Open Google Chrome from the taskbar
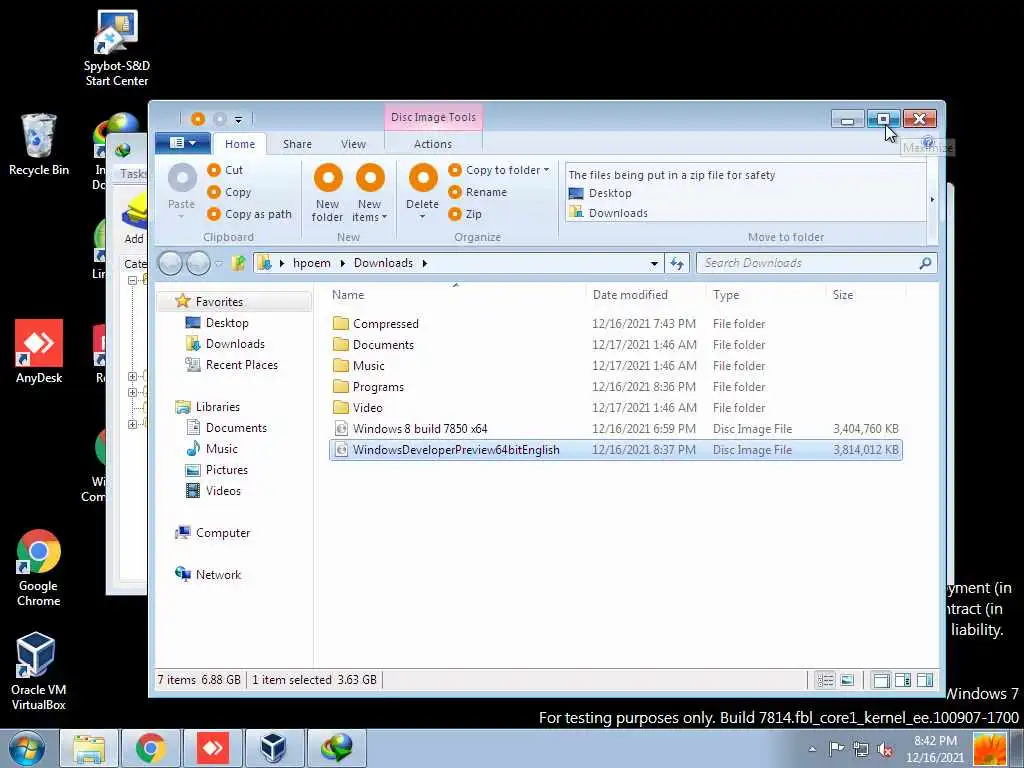This screenshot has height=768, width=1024. pyautogui.click(x=151, y=748)
